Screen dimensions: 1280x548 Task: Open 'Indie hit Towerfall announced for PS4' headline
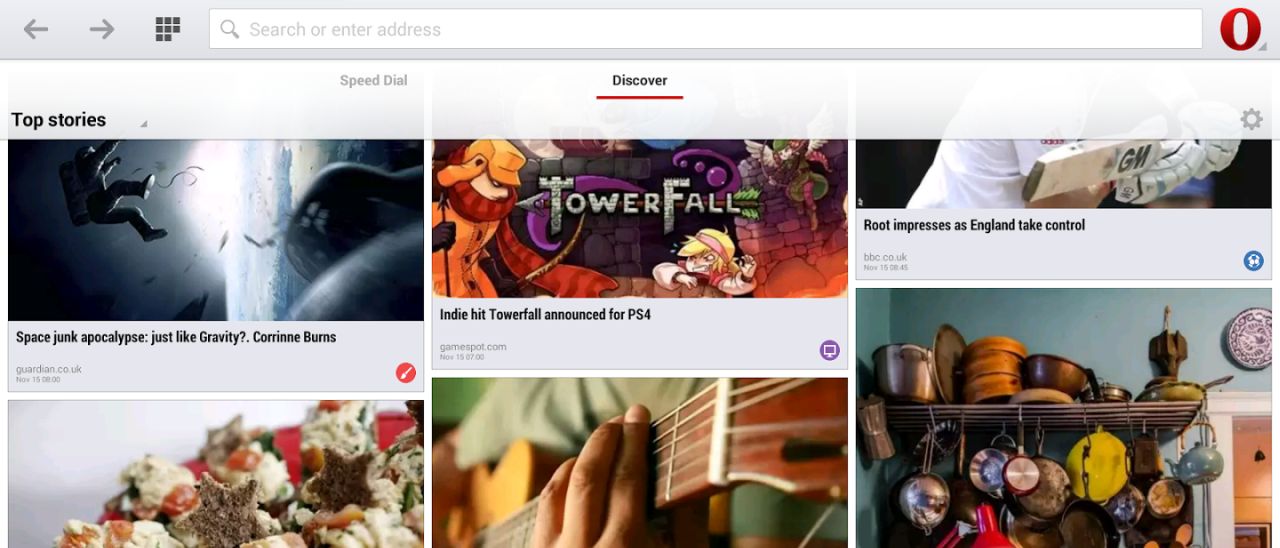click(545, 314)
